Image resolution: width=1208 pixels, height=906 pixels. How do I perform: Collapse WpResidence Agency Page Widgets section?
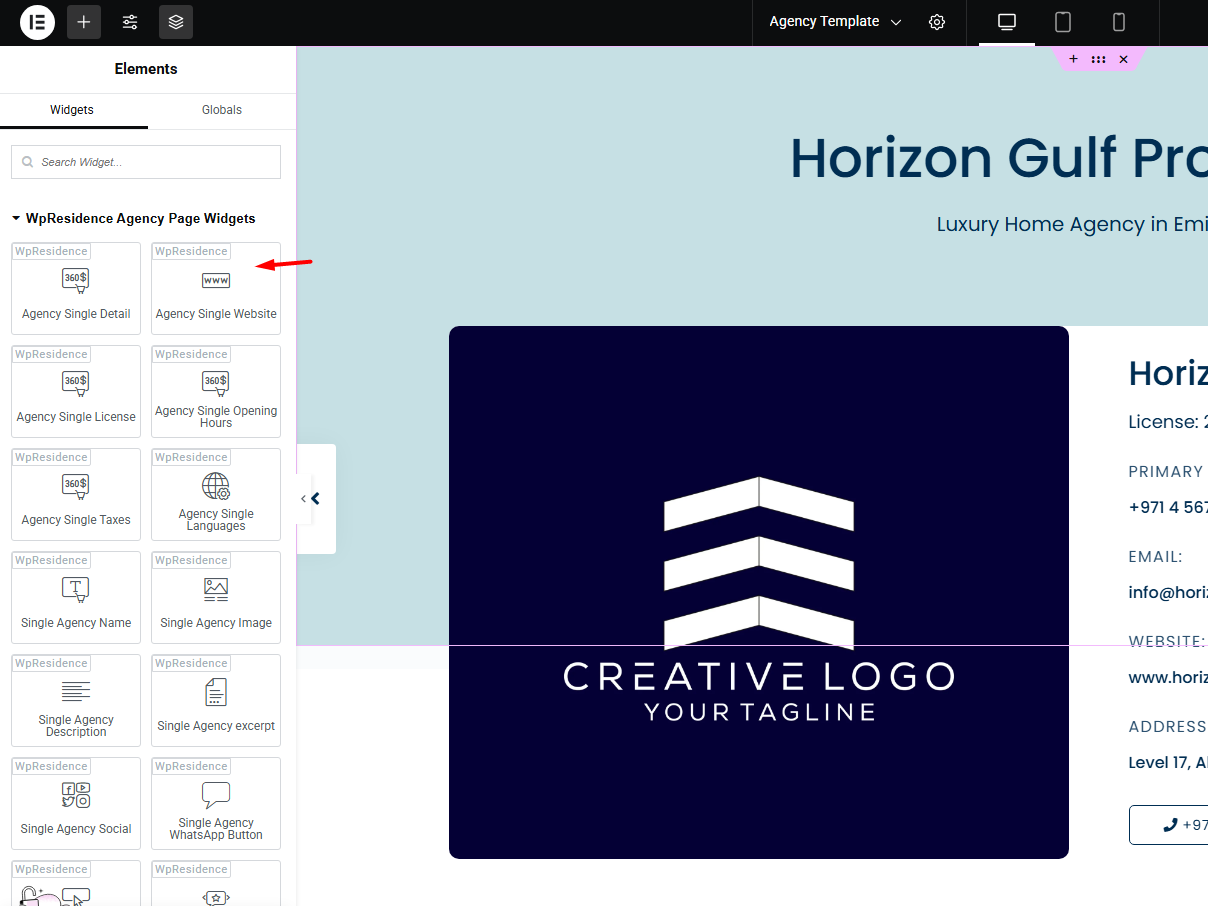[x=16, y=218]
